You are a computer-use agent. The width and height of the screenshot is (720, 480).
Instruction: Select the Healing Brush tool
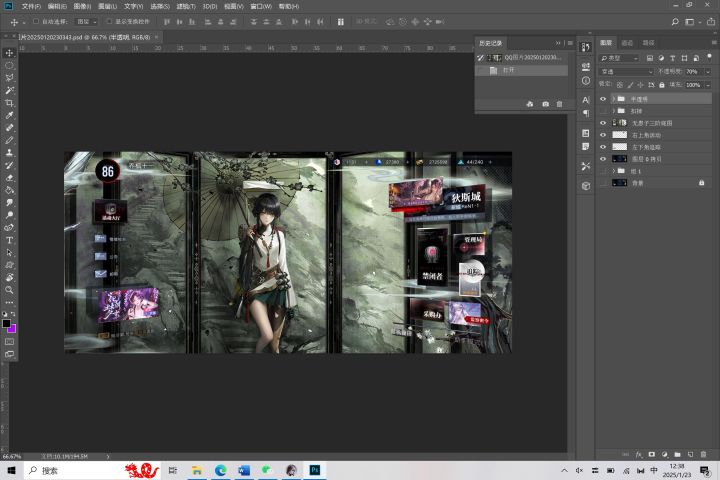point(9,128)
